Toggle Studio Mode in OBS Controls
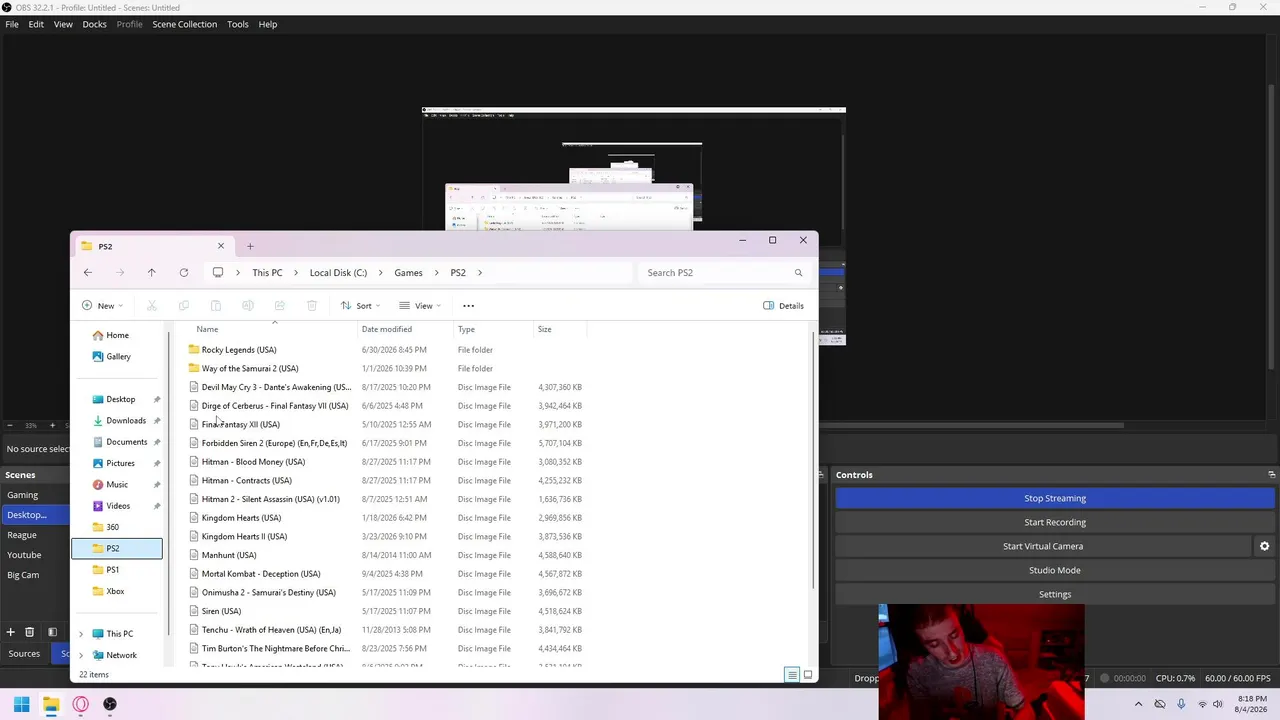Screen dimensions: 1280x720 coord(1055,570)
